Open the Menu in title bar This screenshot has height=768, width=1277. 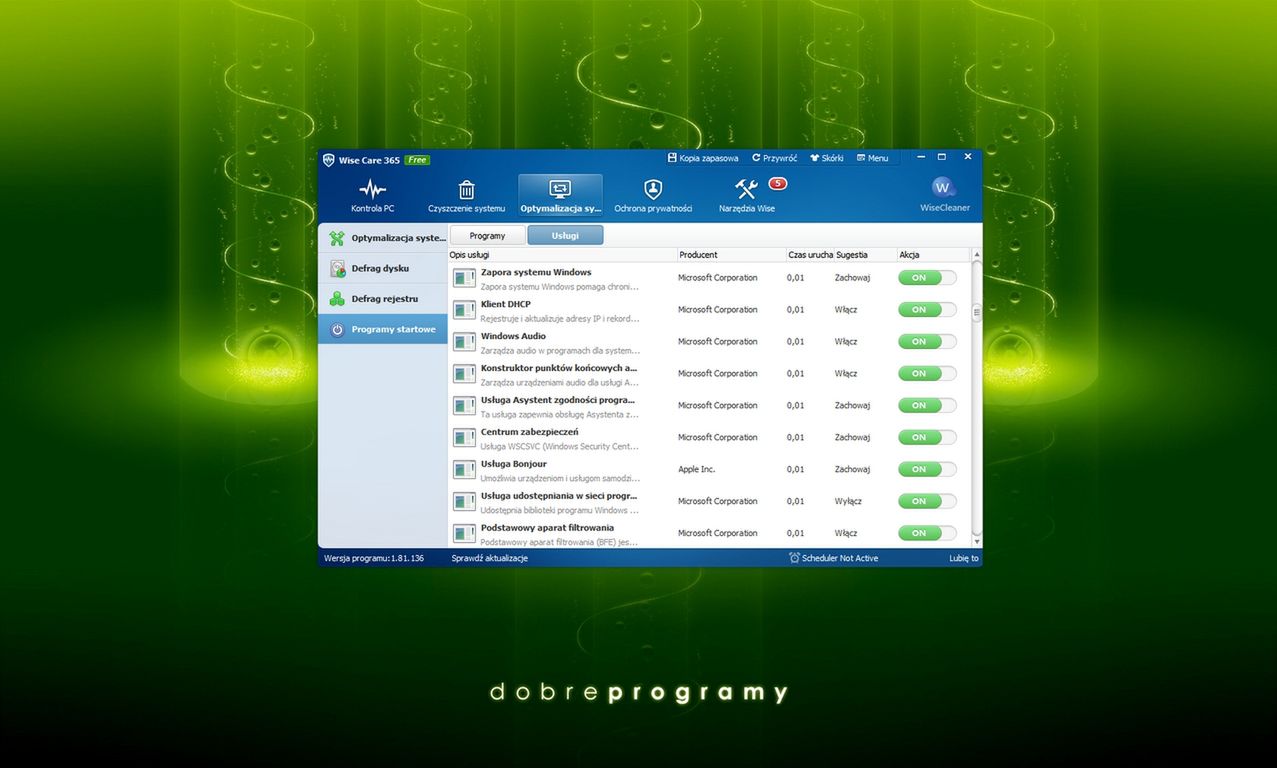872,158
